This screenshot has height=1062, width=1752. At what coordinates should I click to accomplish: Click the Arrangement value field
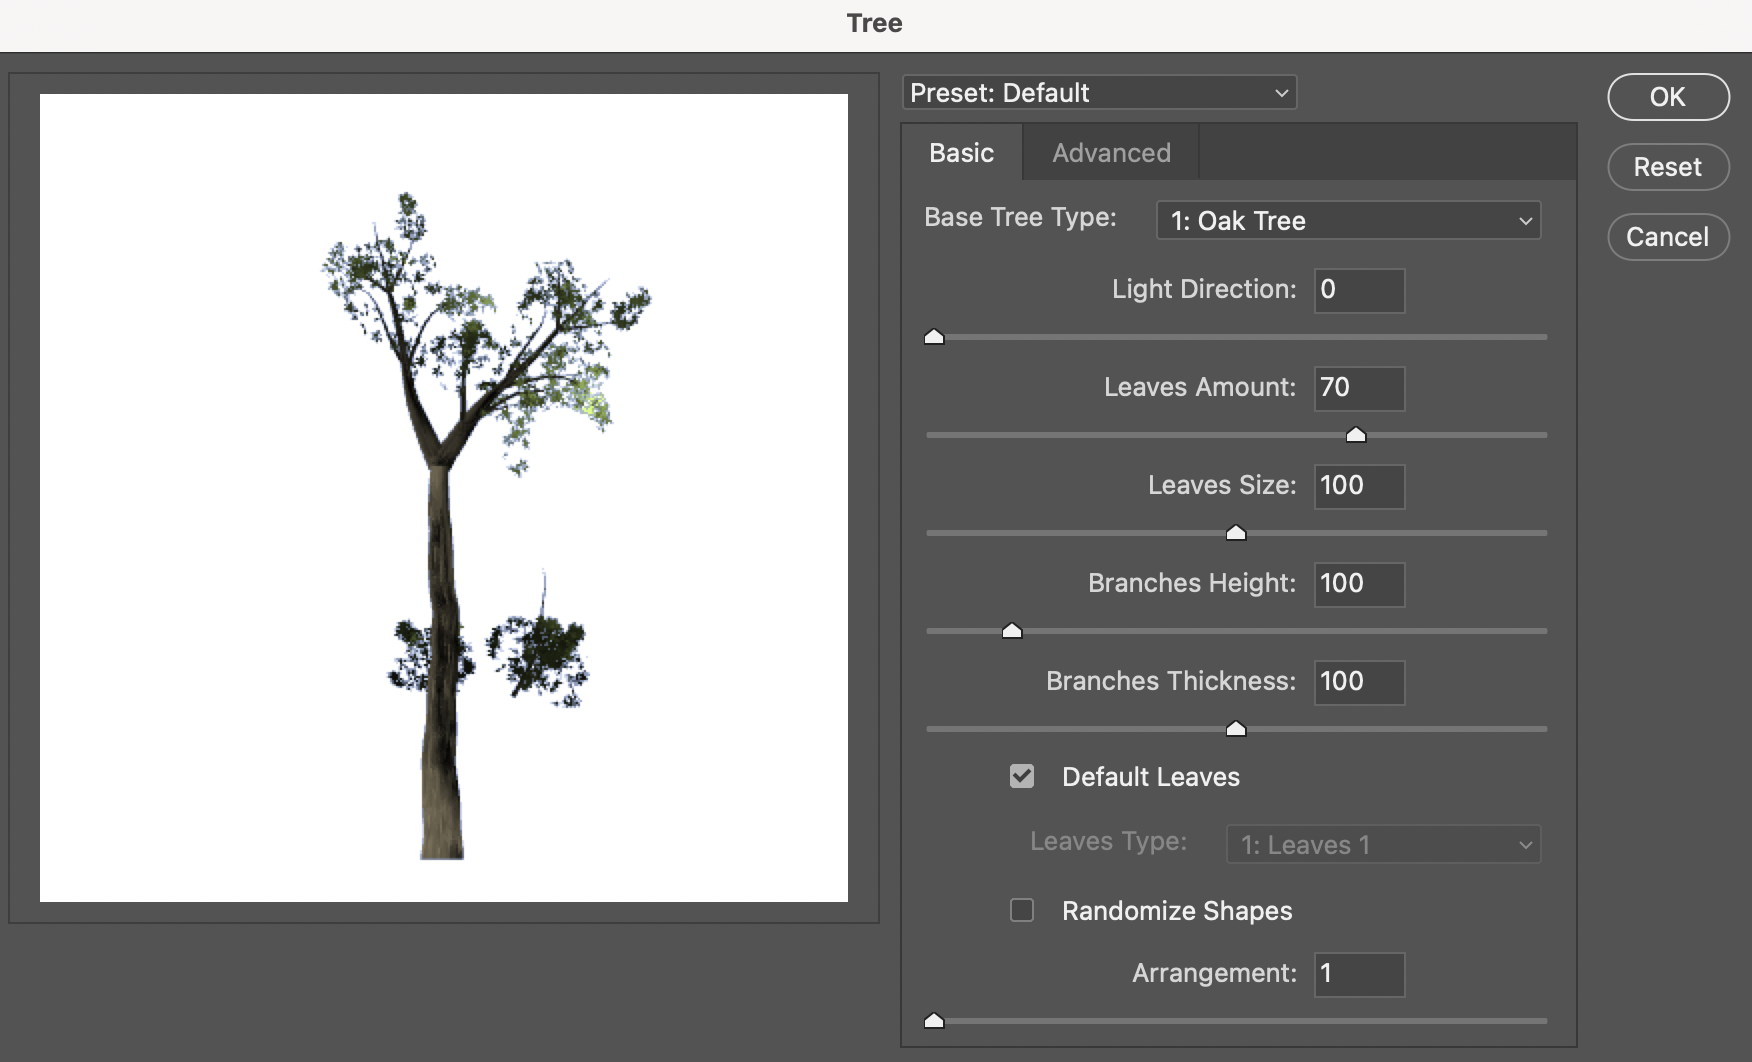pos(1358,974)
